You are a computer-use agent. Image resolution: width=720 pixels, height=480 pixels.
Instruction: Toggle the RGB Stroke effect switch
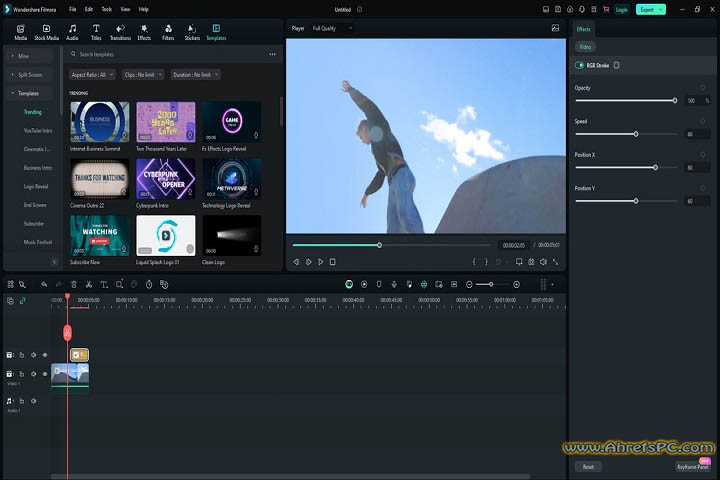(579, 65)
